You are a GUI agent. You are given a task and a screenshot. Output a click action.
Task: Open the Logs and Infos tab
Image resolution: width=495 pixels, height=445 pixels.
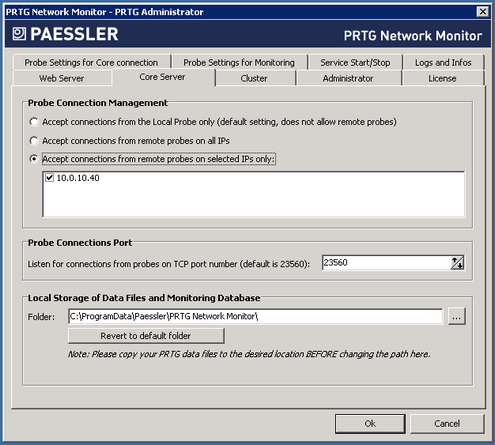point(443,62)
